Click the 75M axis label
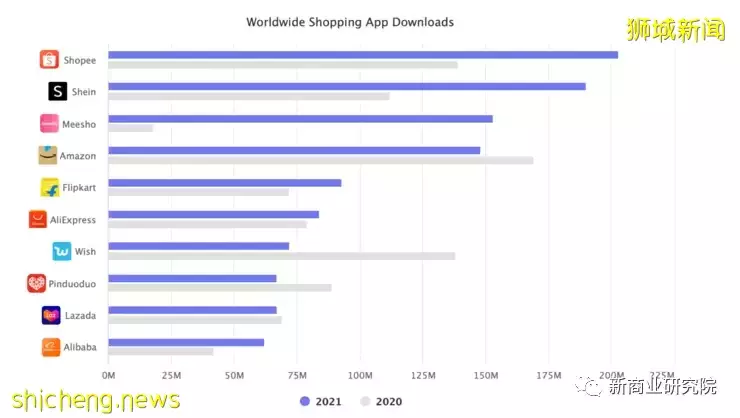Viewport: 740px width, 418px height. coord(297,376)
